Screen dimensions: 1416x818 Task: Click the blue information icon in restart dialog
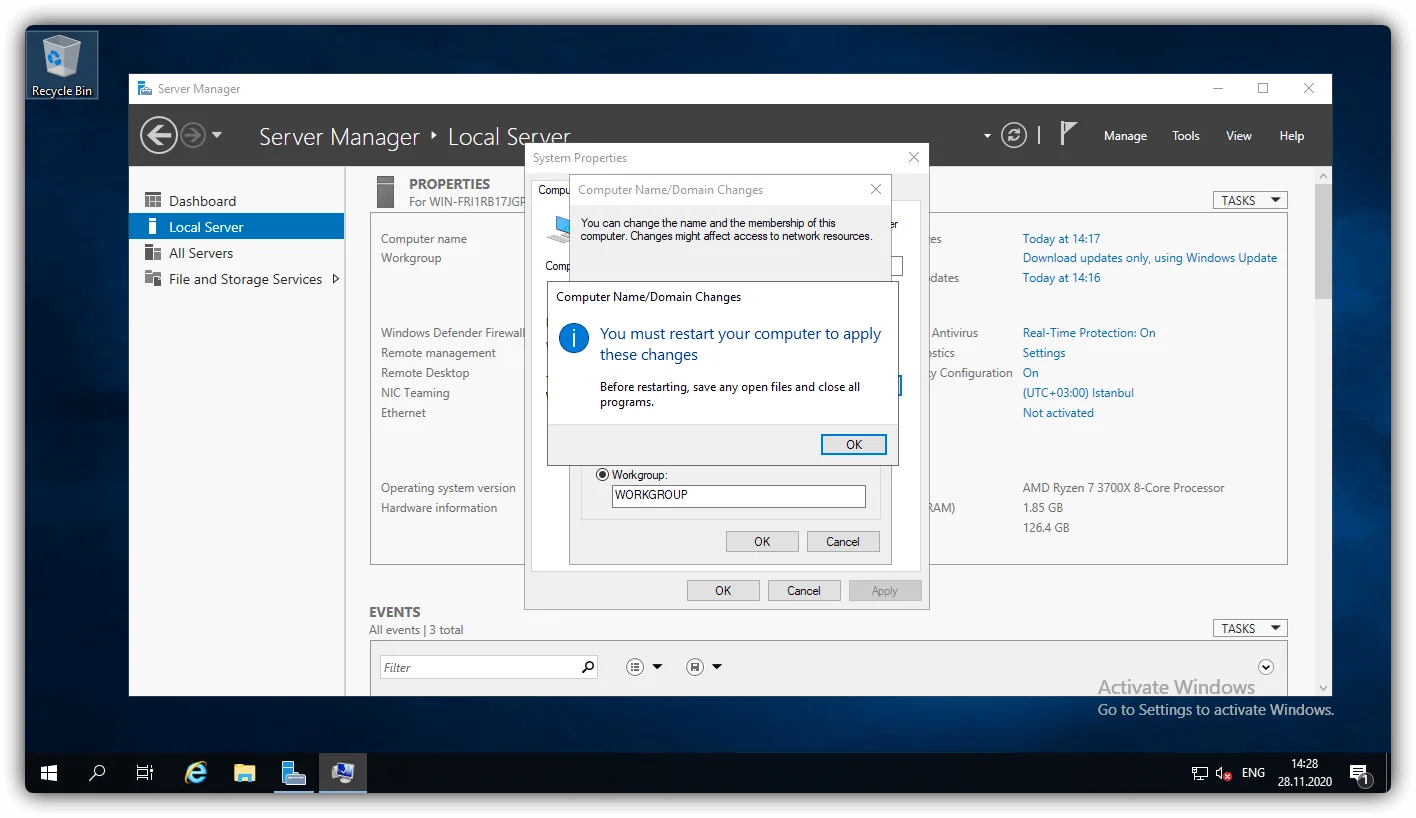click(573, 338)
